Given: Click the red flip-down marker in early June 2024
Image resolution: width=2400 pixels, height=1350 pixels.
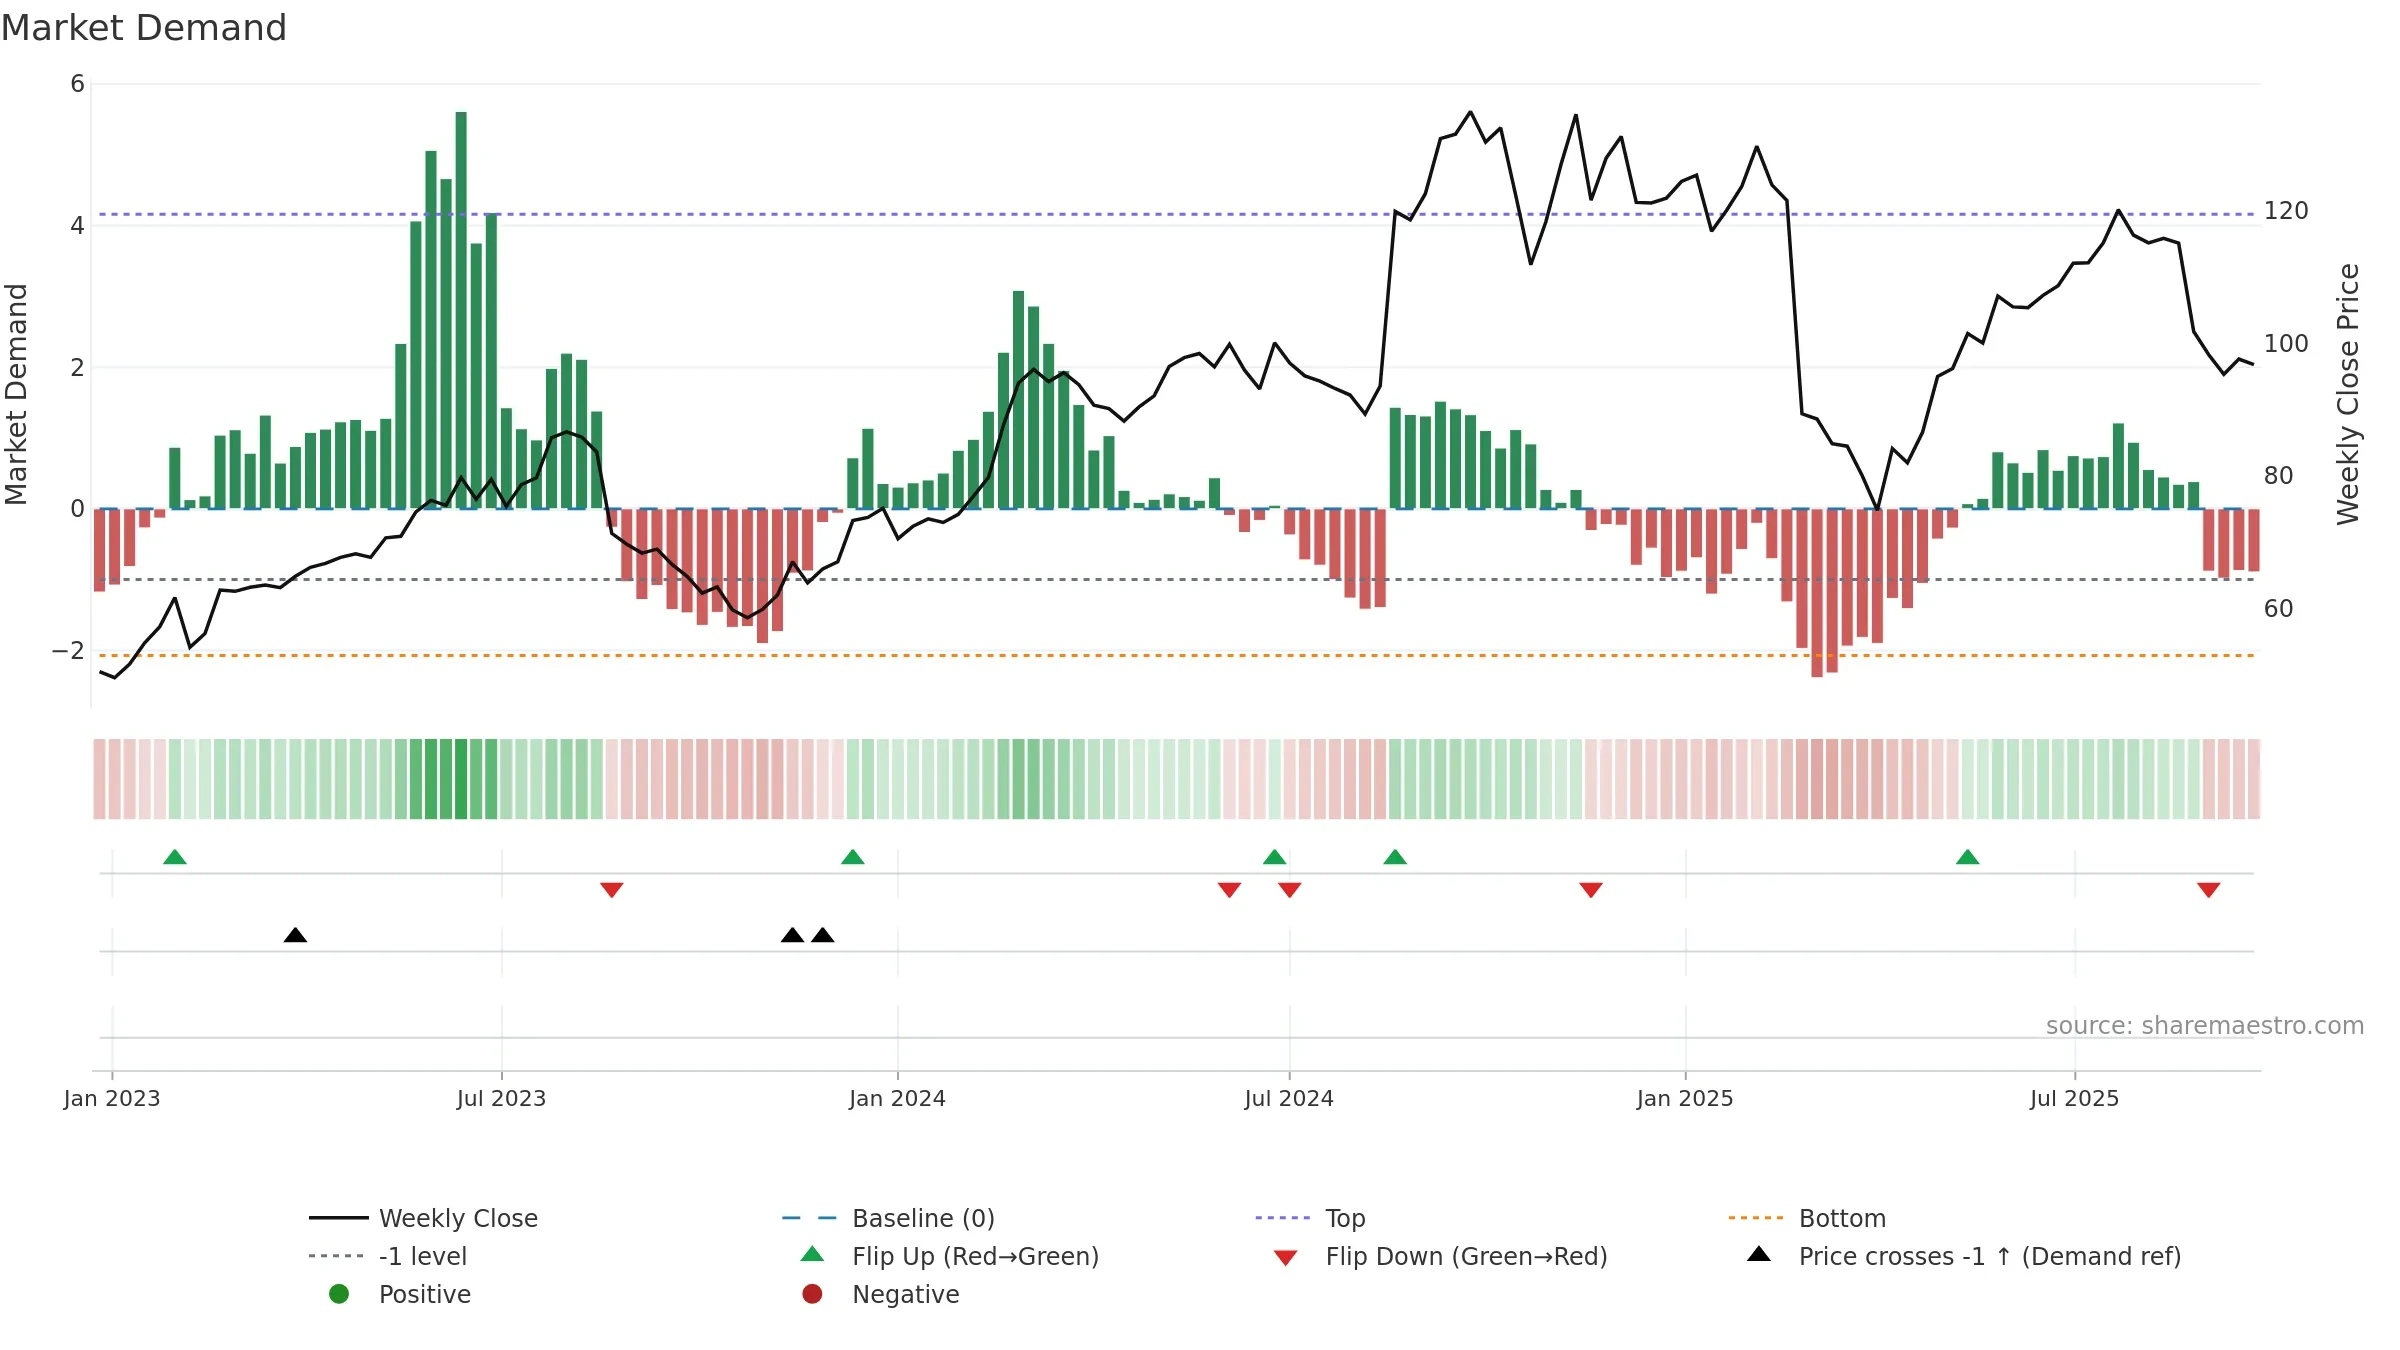Looking at the screenshot, I should (x=1229, y=890).
